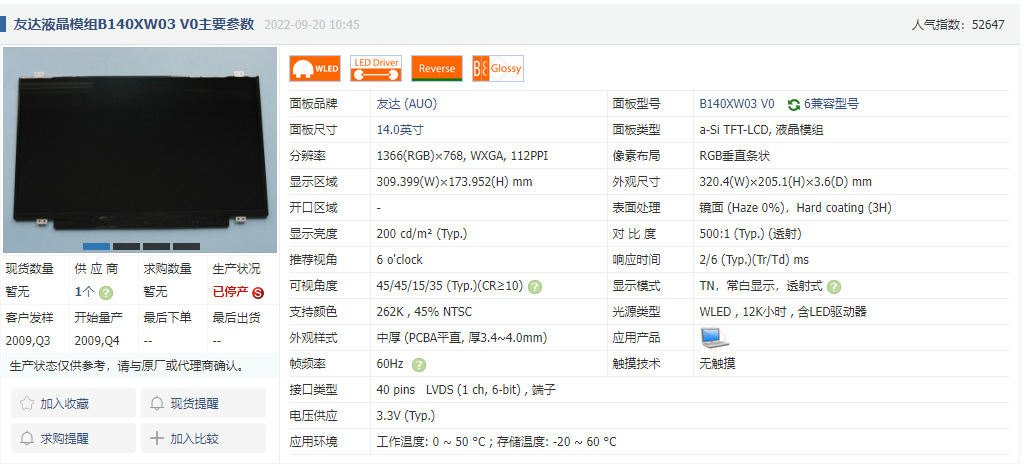Click the display area value 309.399(W)×173.952(H) mm
Viewport: 1028px width, 468px height.
[454, 182]
